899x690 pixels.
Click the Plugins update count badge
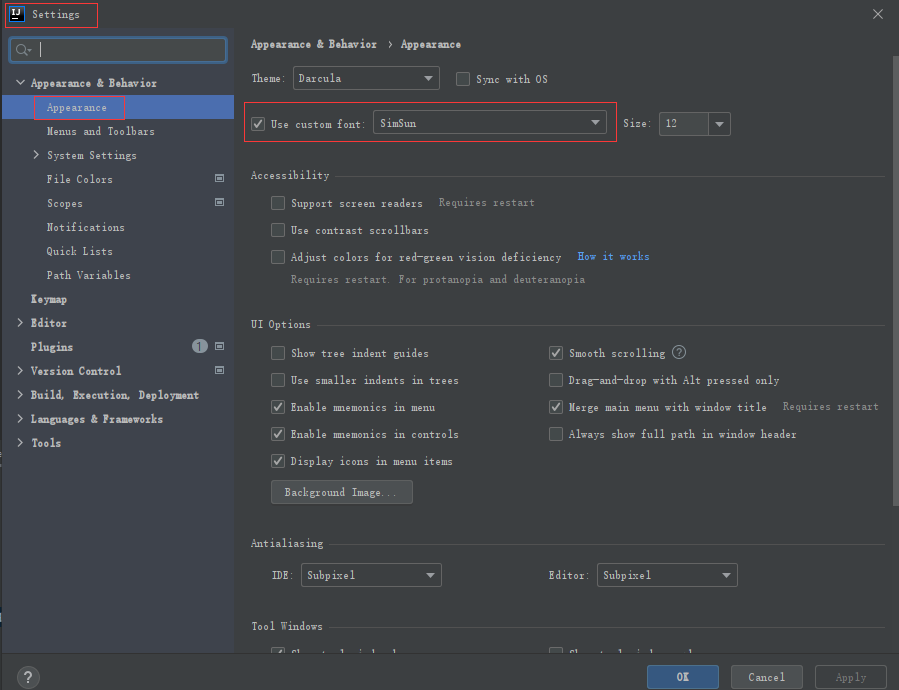tap(200, 347)
